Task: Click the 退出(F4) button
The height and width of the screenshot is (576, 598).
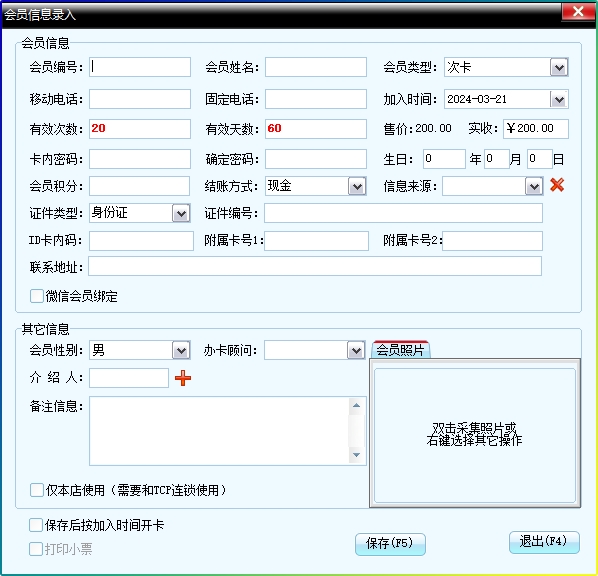Action: click(544, 541)
